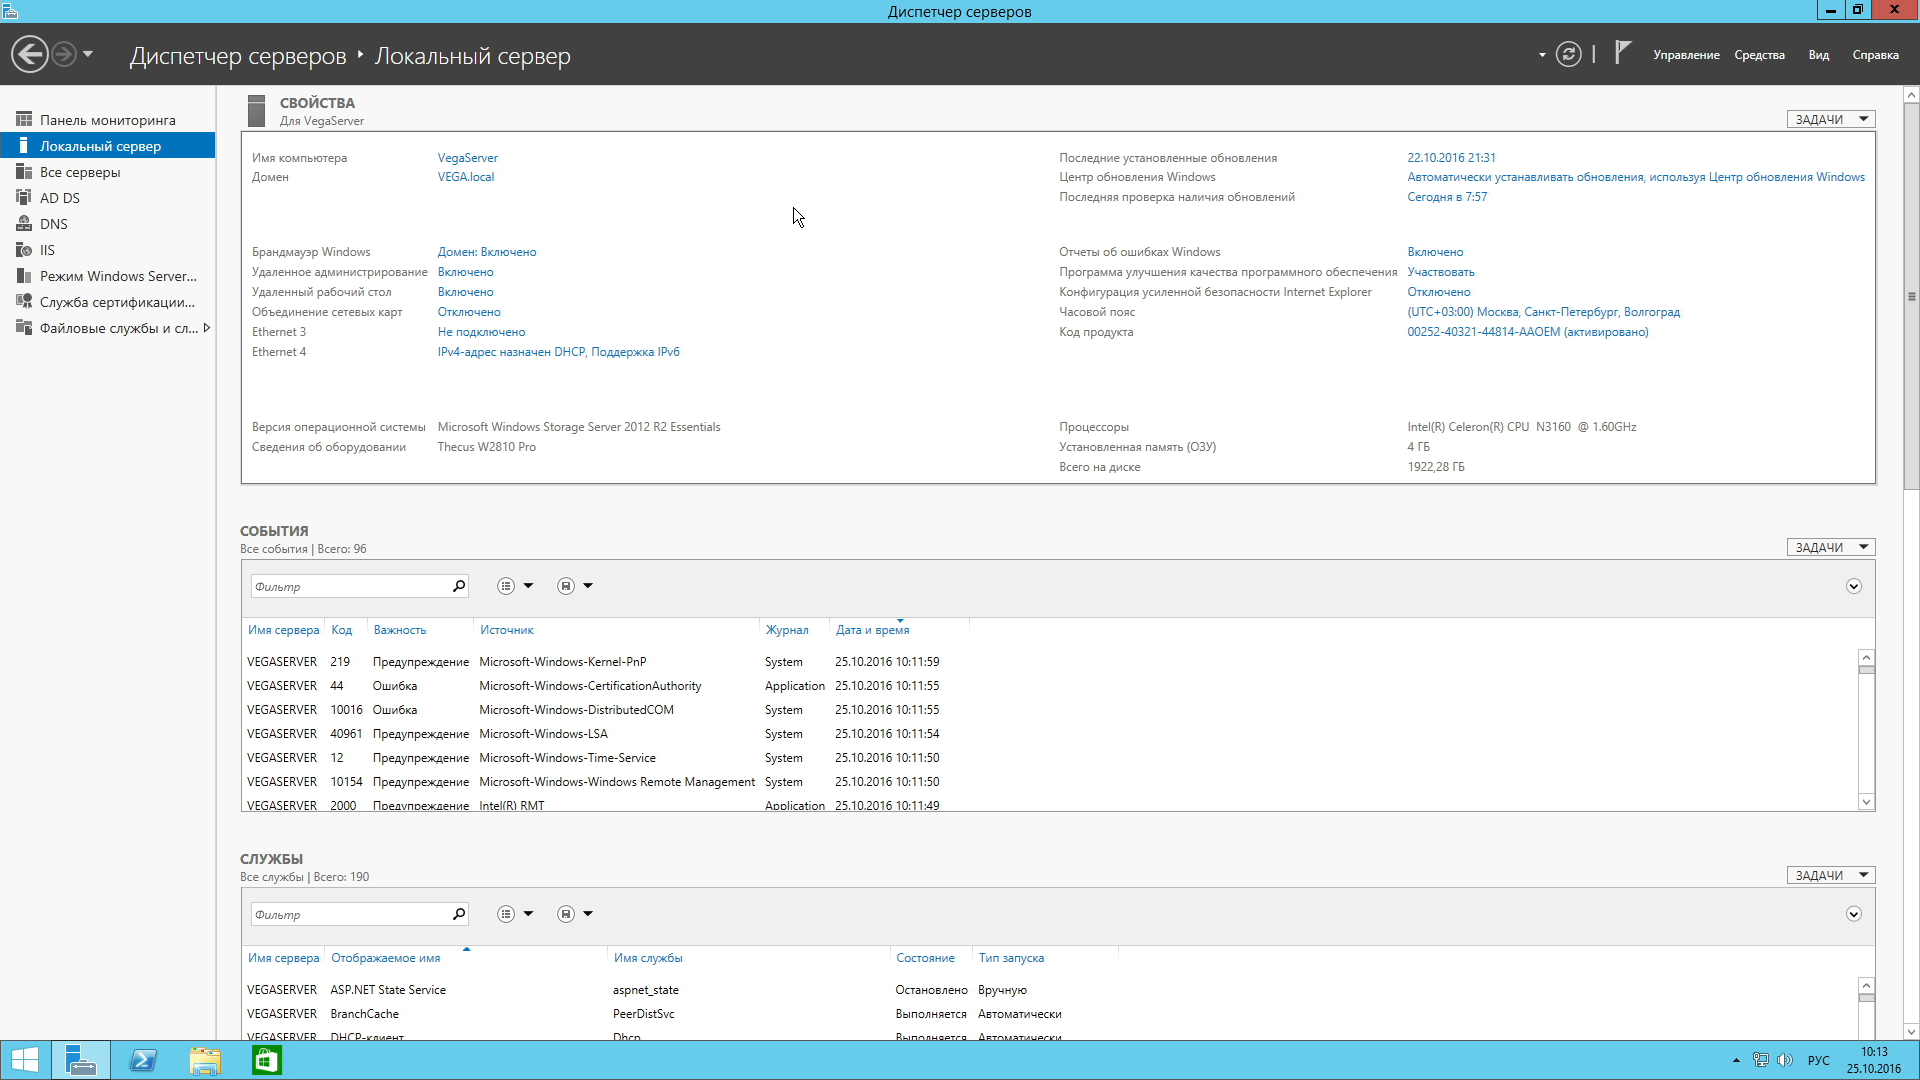Open IIS in the sidebar

click(47, 250)
